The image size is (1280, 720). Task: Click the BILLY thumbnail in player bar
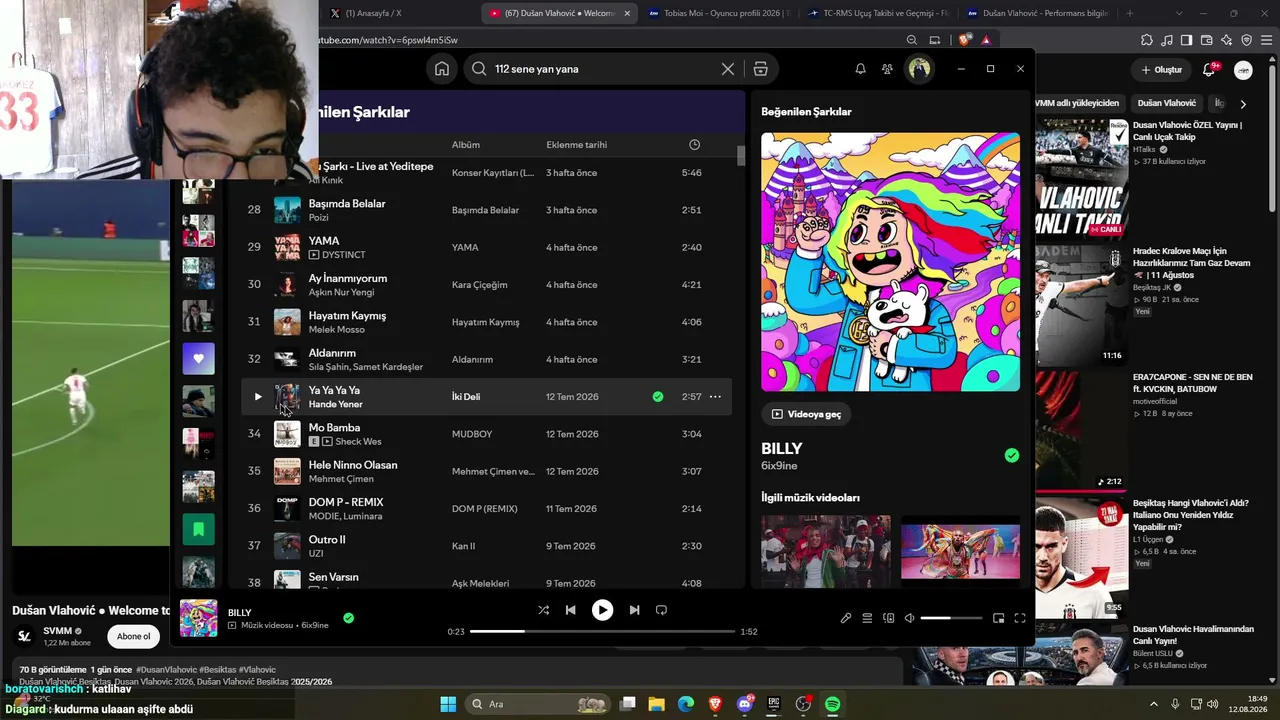click(x=198, y=618)
